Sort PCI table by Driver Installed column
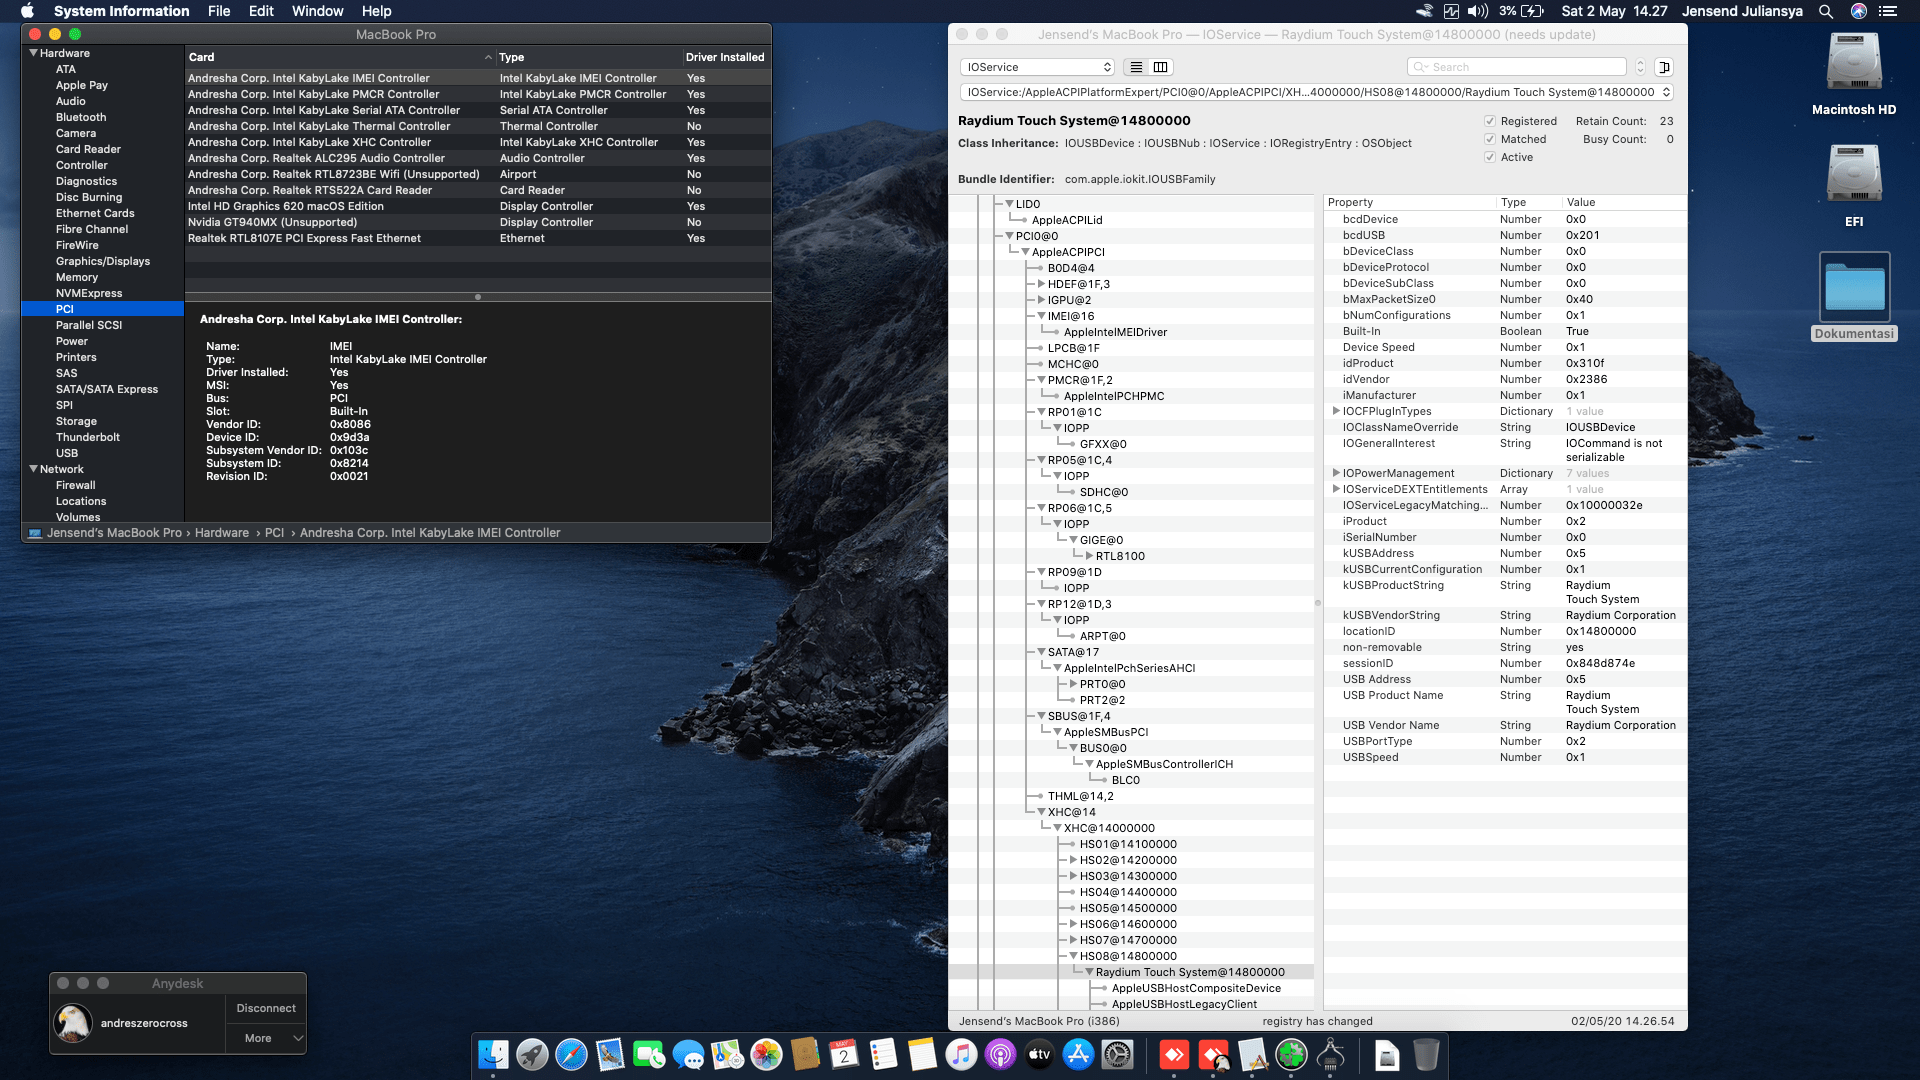 (725, 57)
